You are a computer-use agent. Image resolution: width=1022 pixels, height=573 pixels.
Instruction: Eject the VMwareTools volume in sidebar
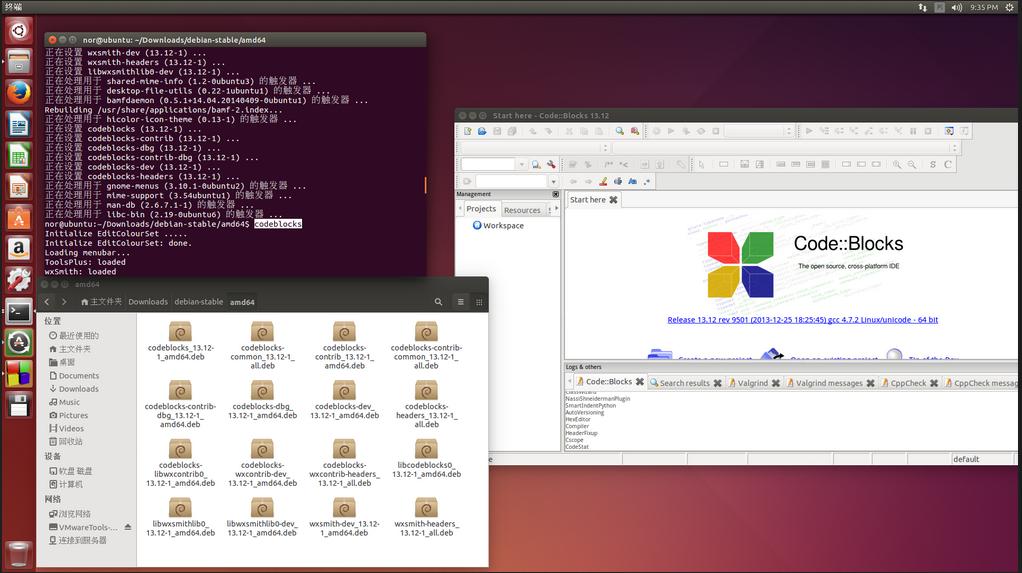(x=128, y=527)
